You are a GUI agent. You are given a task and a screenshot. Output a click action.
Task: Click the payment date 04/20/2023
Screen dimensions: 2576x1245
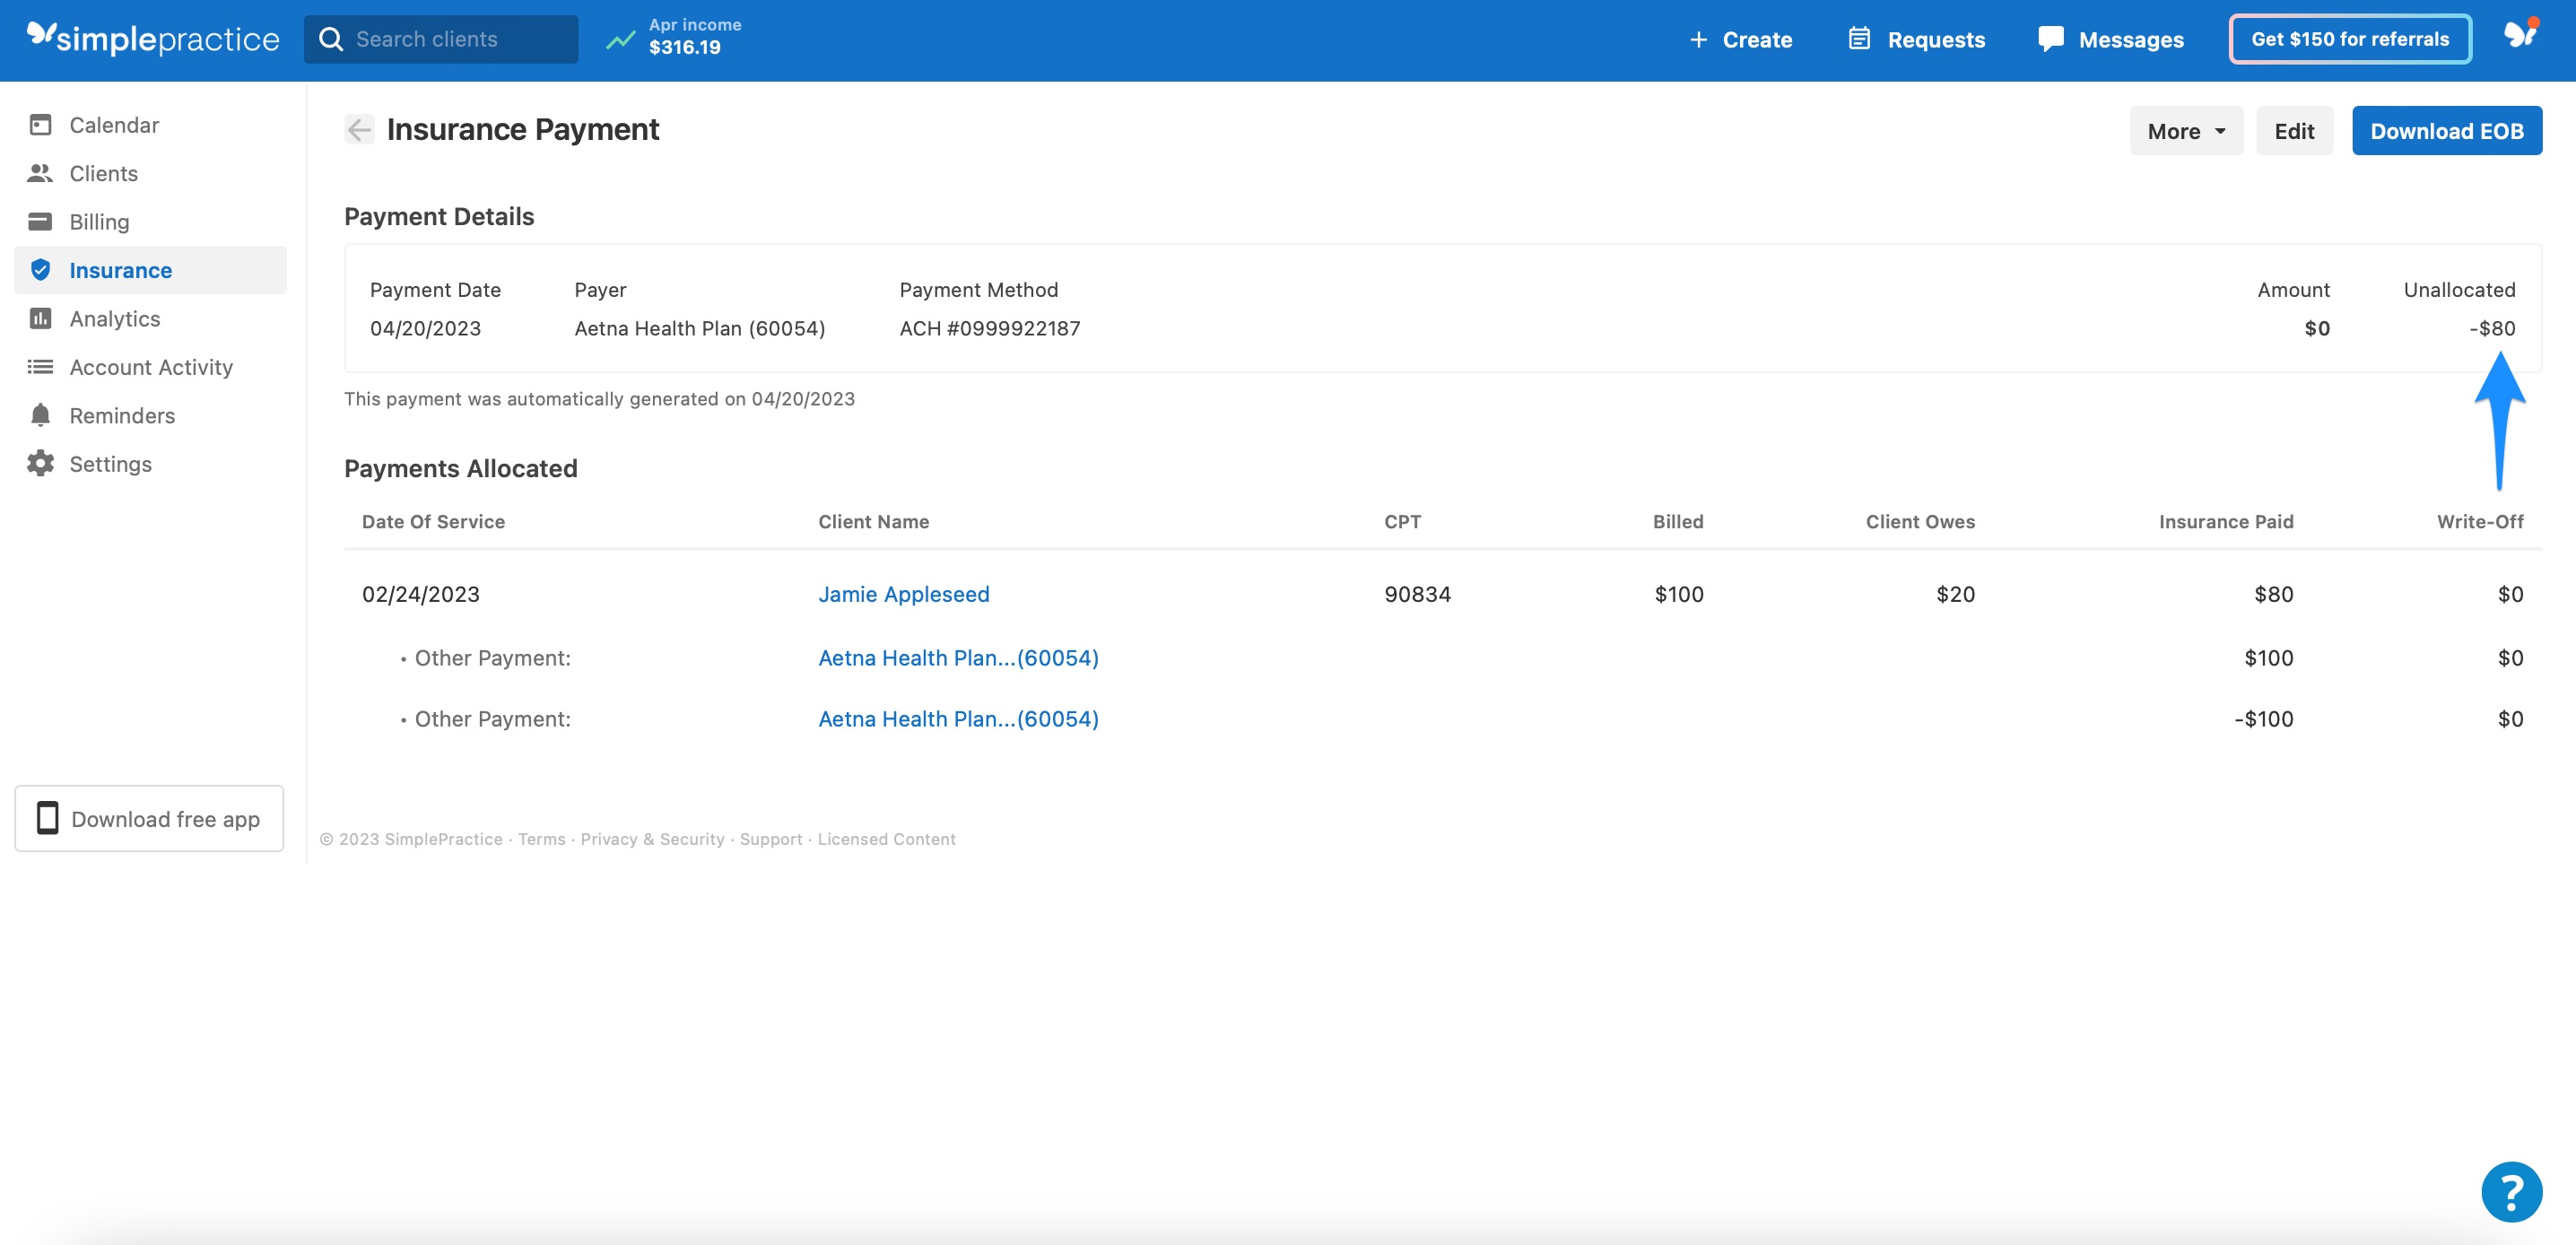[x=425, y=328]
